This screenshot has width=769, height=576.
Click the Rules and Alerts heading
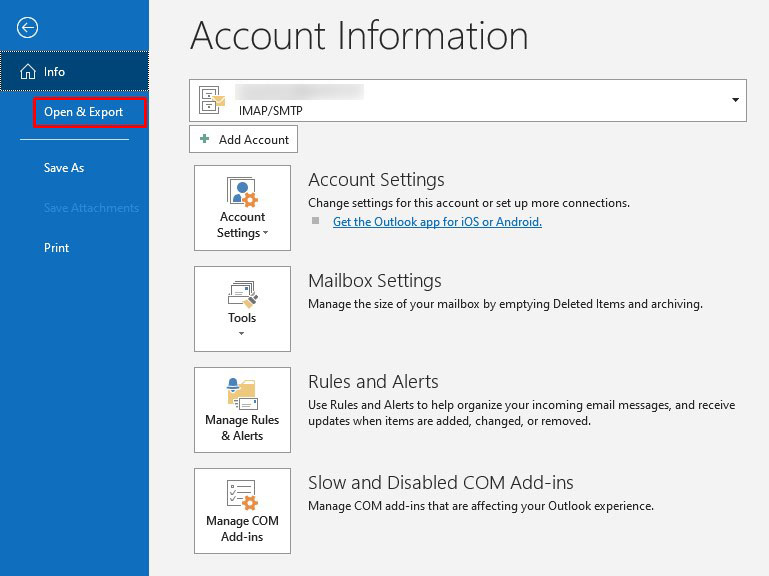(373, 382)
